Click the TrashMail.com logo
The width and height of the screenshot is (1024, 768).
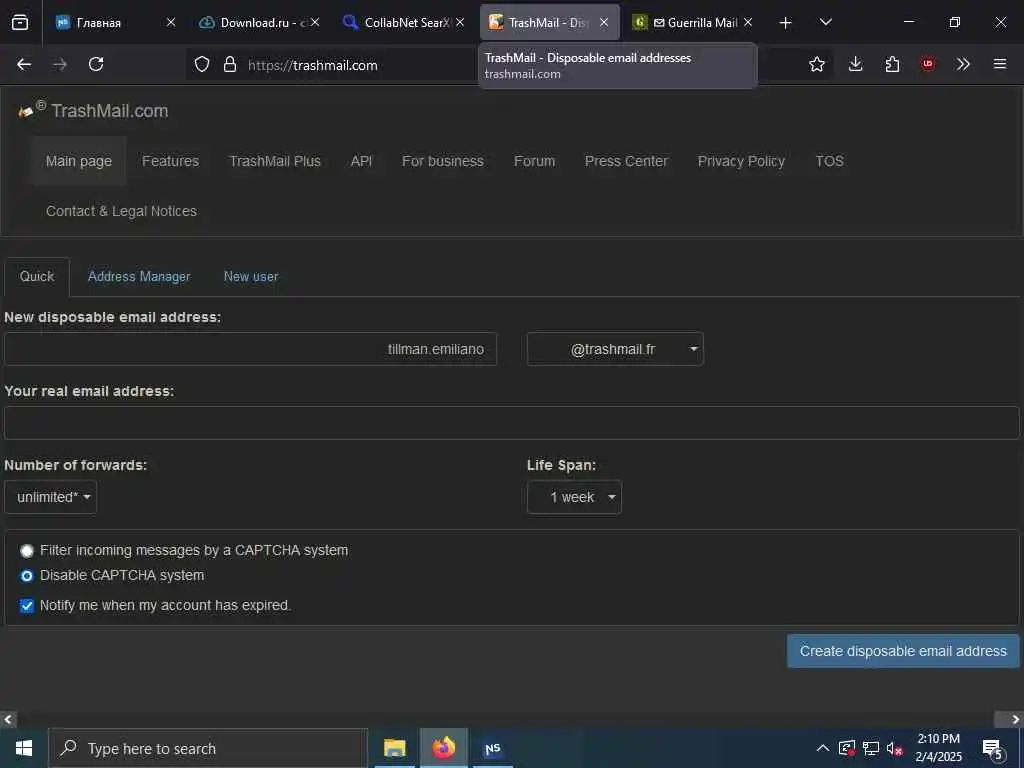pos(93,110)
